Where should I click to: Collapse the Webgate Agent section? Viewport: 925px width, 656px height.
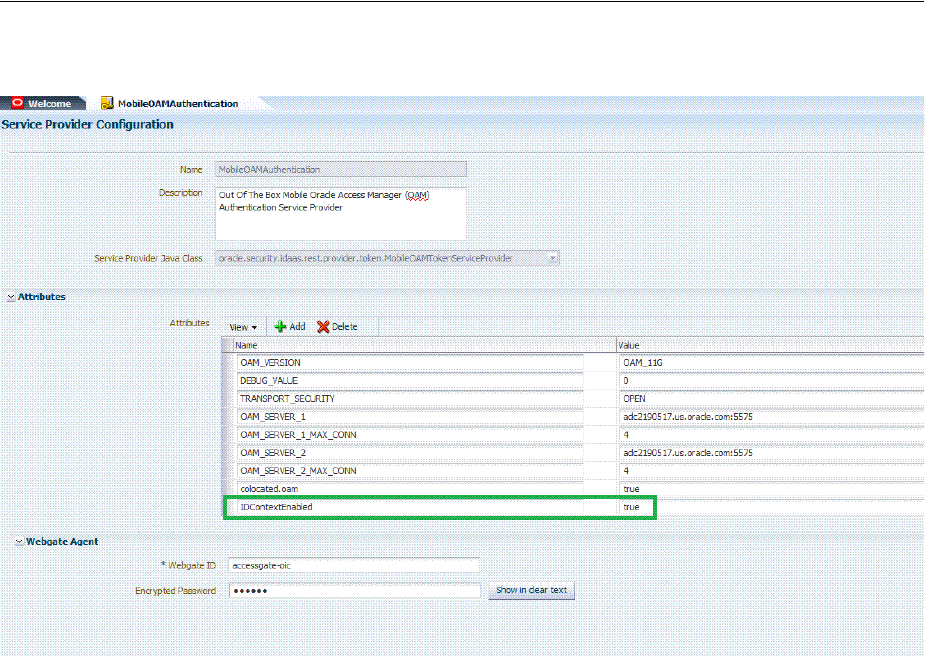coord(19,542)
